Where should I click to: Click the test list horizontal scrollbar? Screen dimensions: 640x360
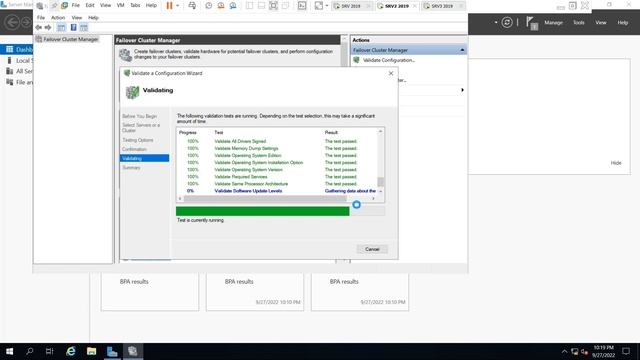265,198
